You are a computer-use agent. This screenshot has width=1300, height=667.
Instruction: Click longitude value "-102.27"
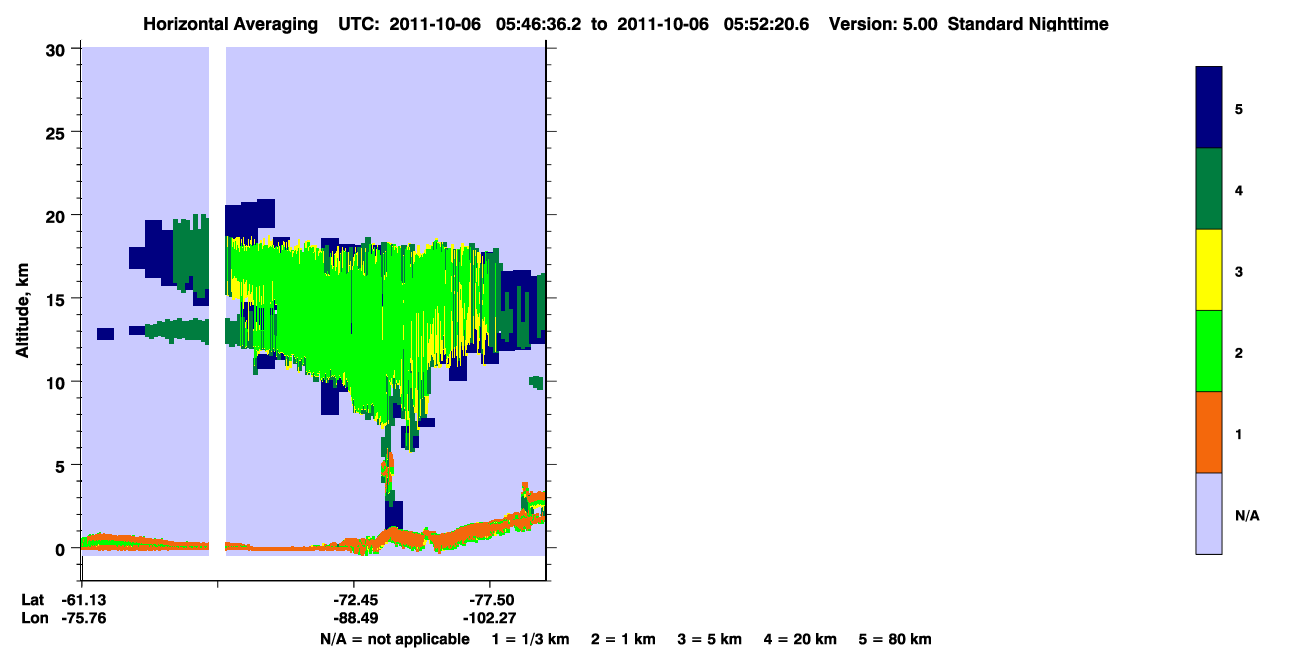point(490,618)
